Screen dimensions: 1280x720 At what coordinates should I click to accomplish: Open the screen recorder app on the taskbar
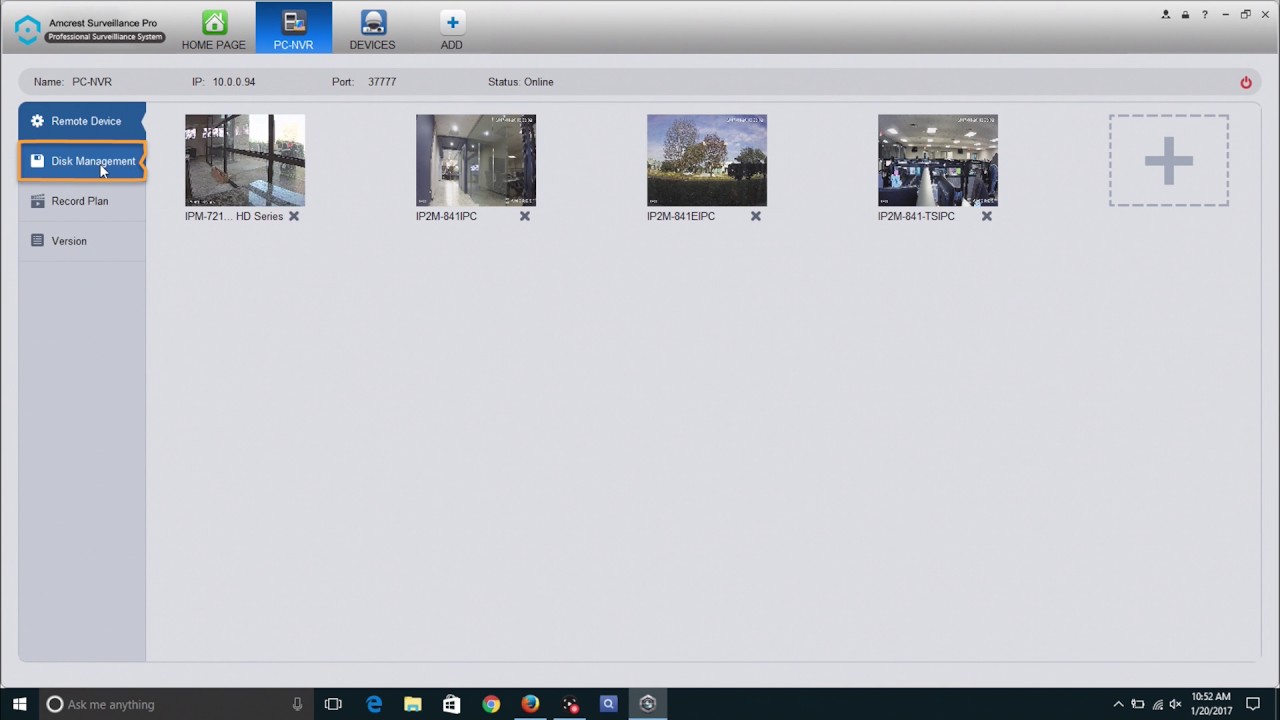(569, 704)
